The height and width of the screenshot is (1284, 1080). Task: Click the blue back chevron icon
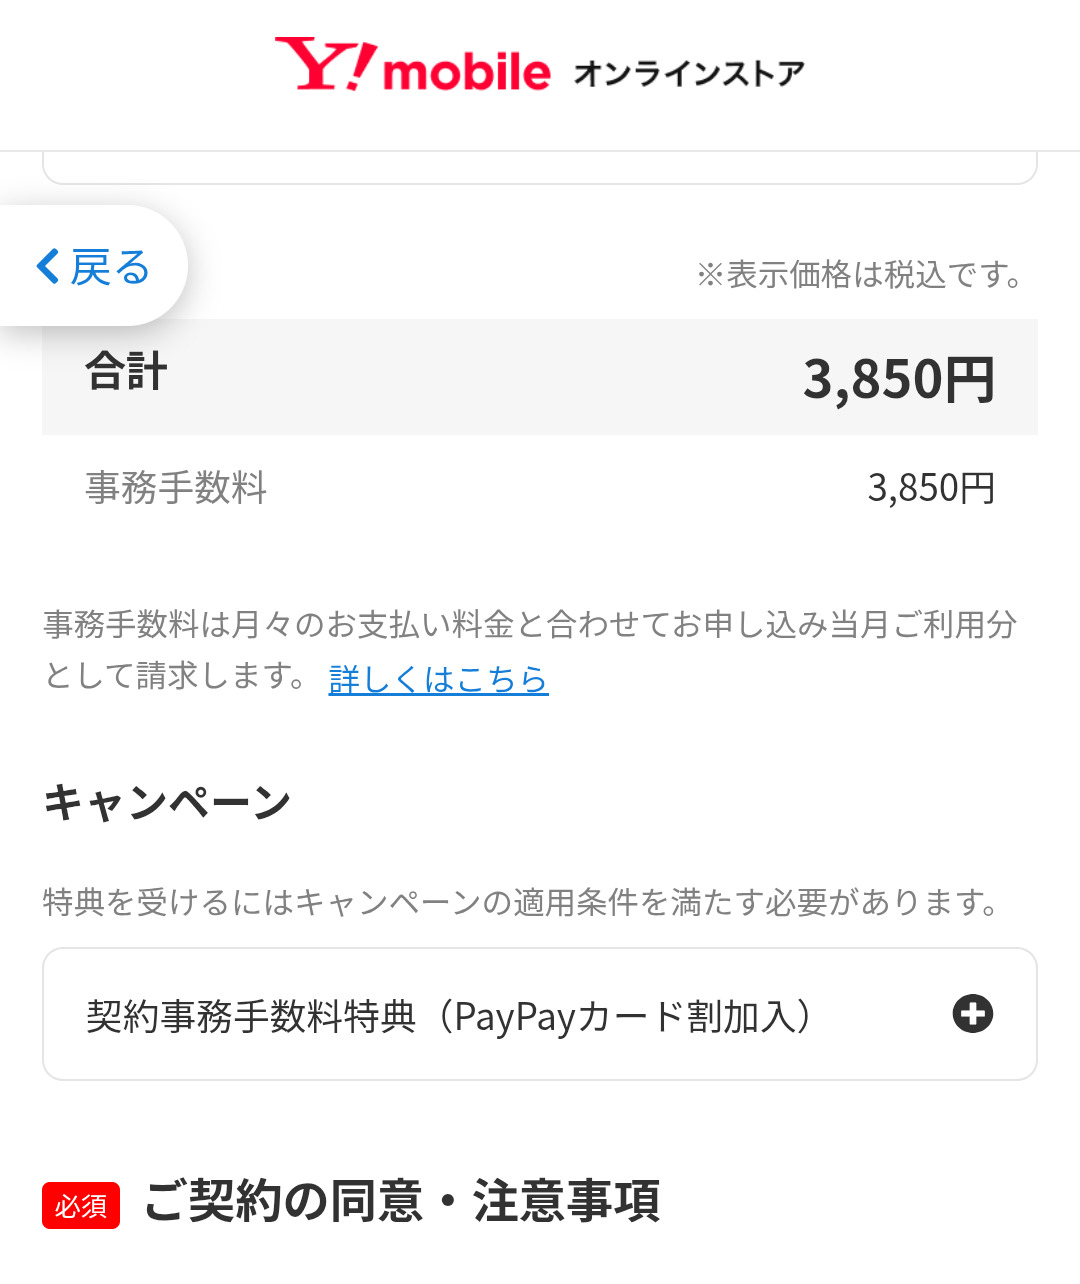point(48,266)
